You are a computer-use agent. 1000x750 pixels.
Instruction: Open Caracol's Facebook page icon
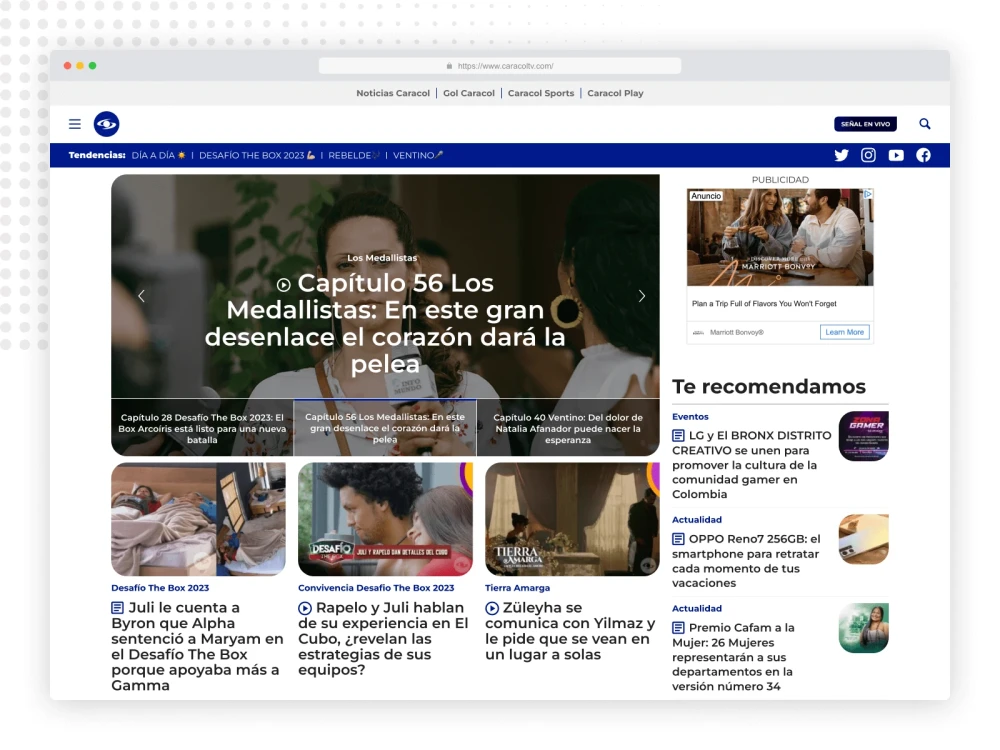923,155
